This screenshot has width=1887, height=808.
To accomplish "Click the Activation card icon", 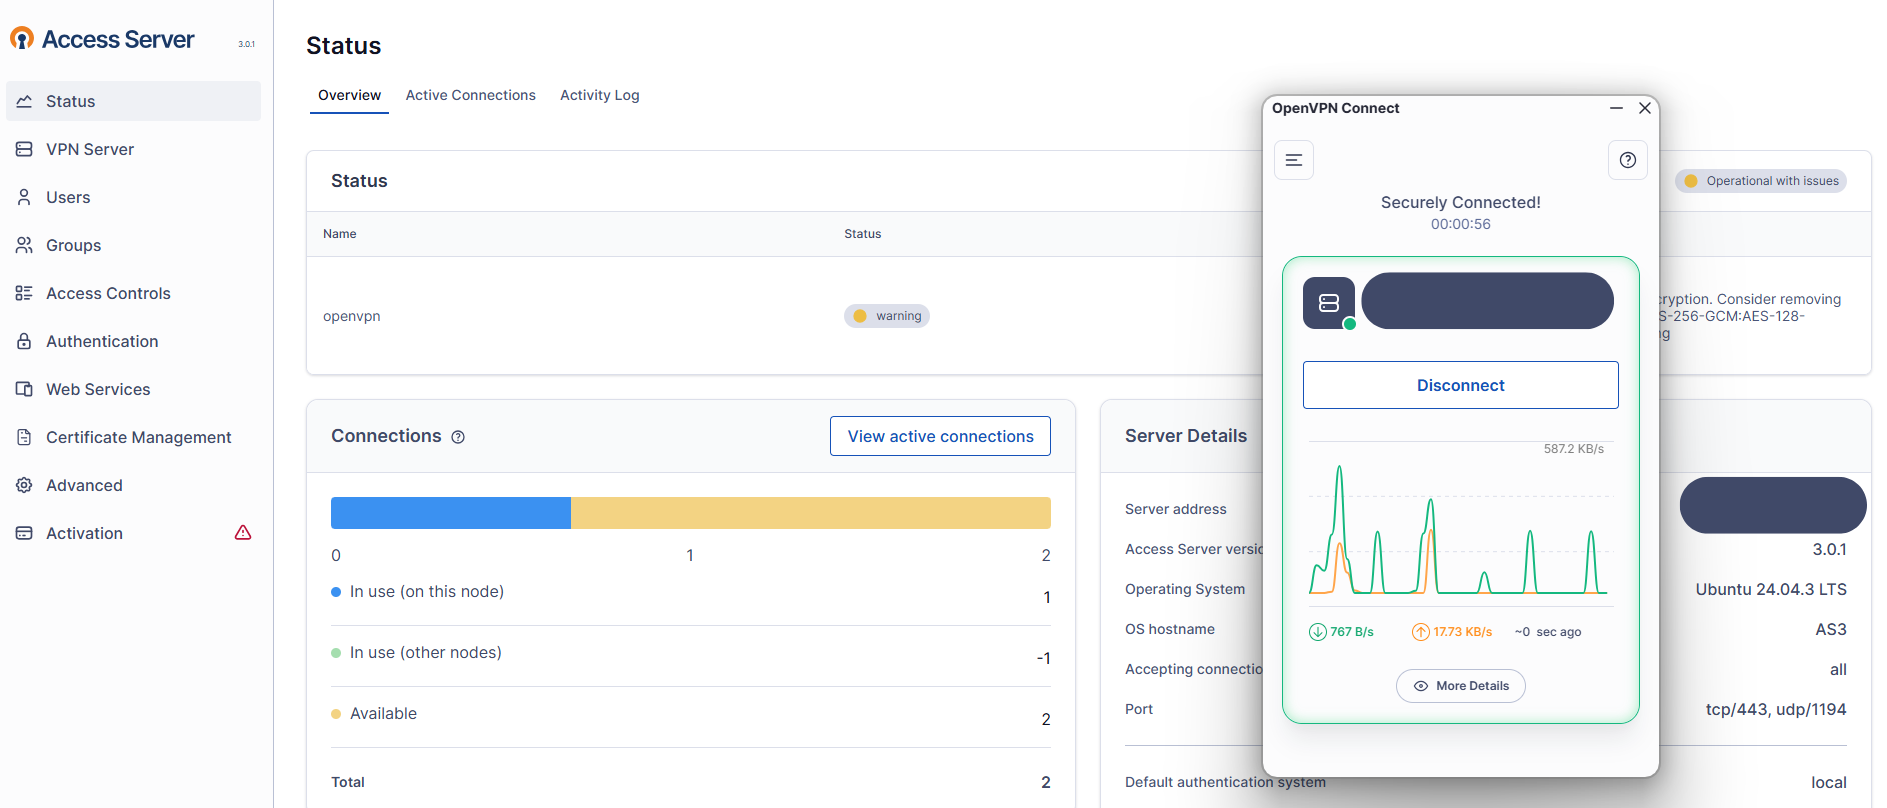I will [24, 533].
